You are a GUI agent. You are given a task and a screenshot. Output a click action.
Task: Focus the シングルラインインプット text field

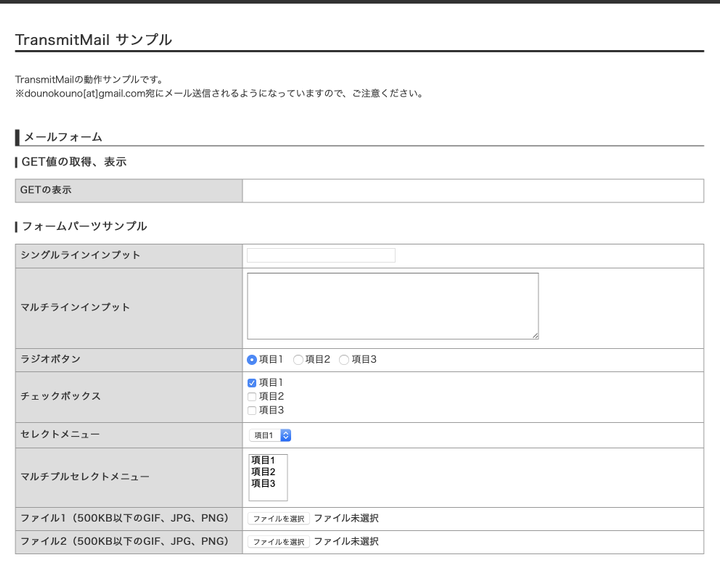click(321, 255)
